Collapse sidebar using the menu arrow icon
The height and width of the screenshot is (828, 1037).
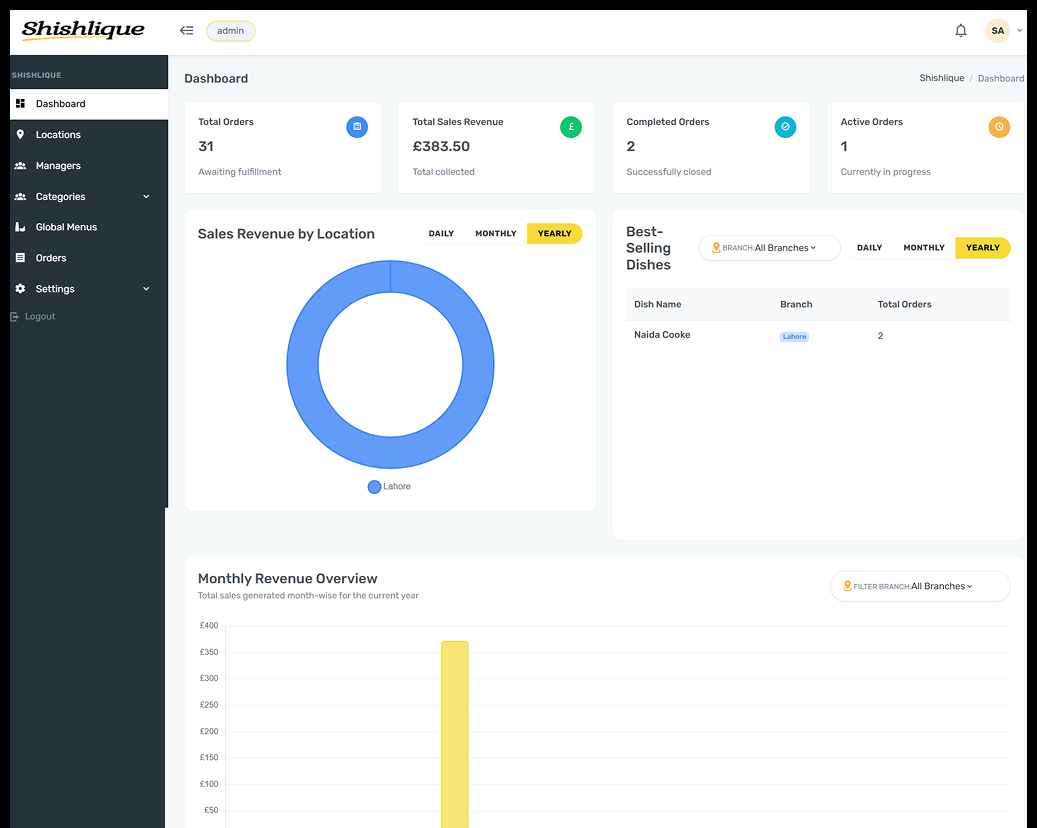(x=187, y=30)
